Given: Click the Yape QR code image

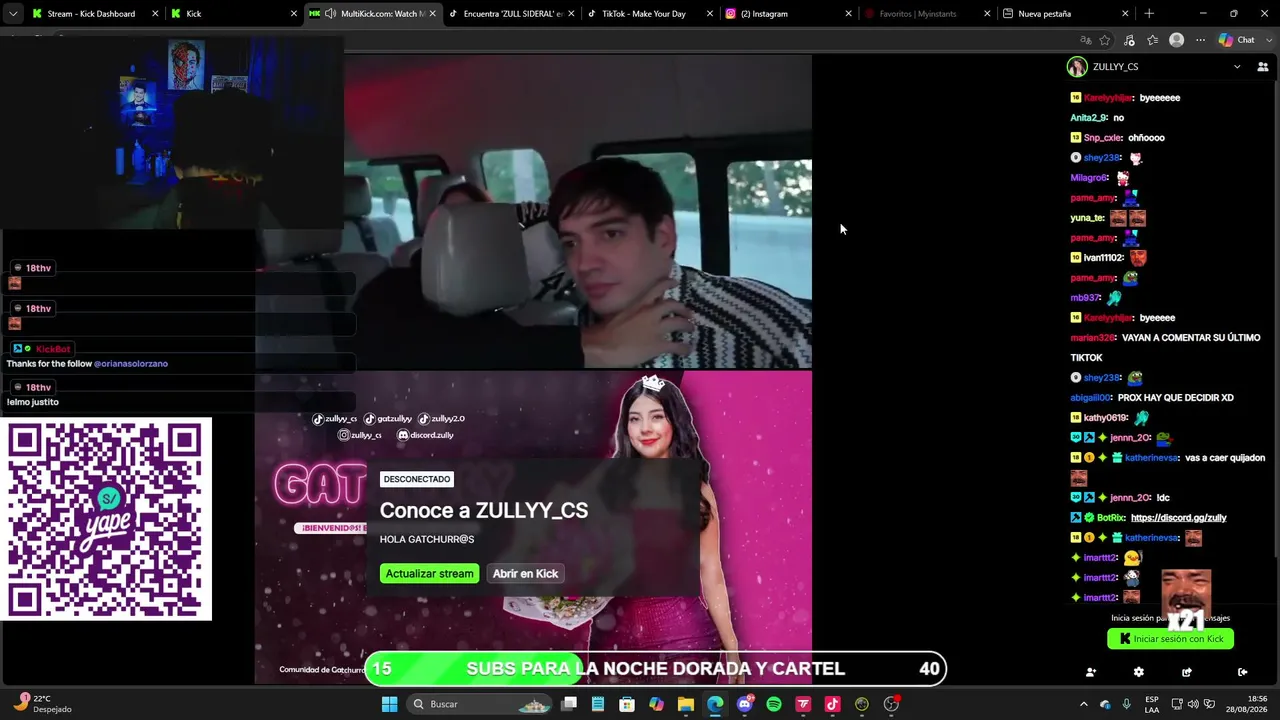Looking at the screenshot, I should 106,519.
